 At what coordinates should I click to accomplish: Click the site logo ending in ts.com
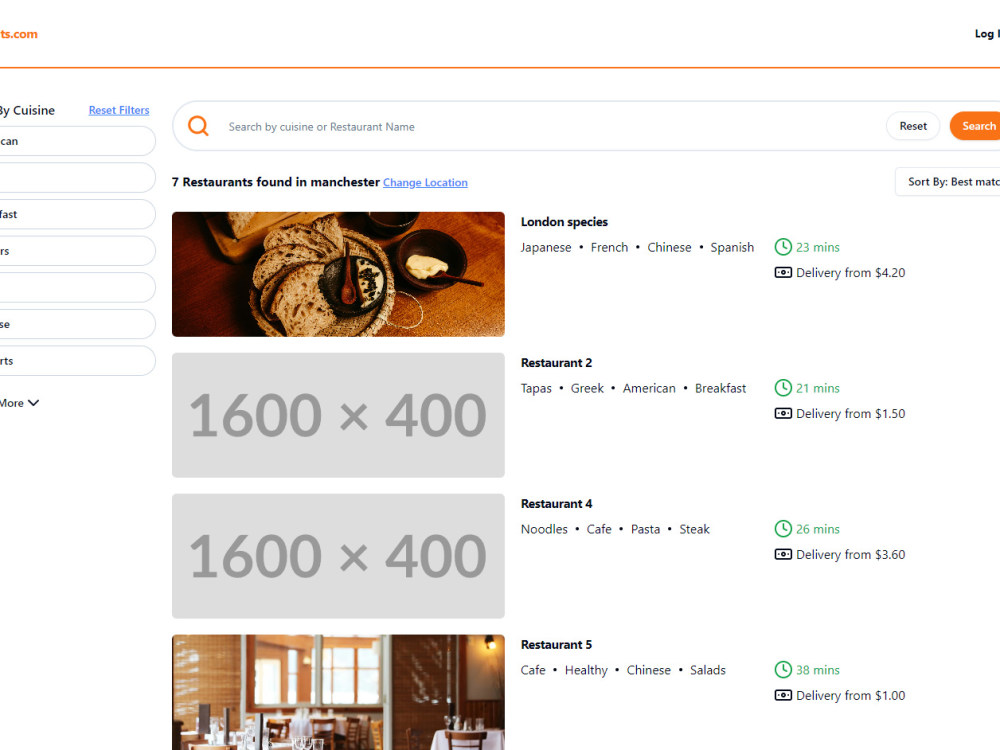coord(18,34)
